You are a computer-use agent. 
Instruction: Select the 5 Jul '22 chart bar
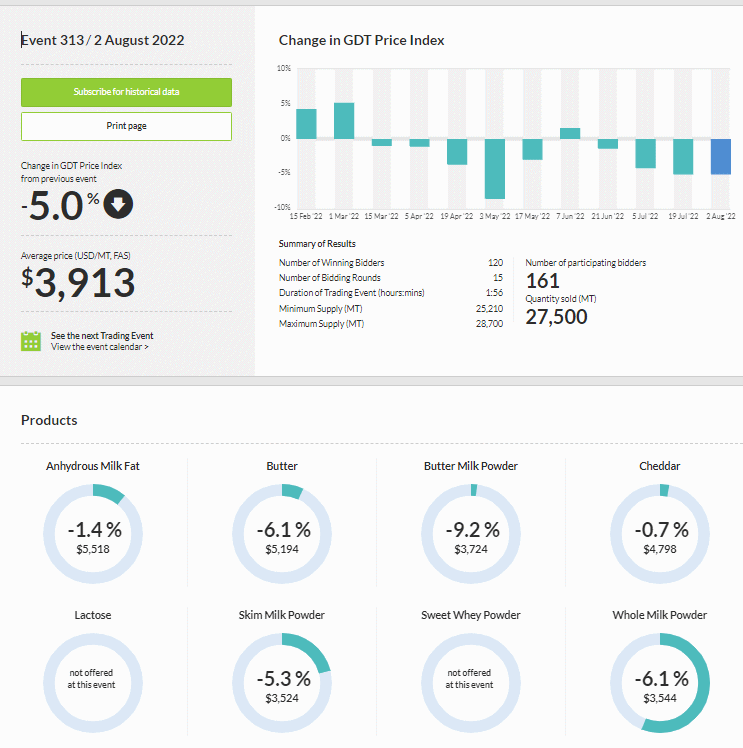pos(645,154)
